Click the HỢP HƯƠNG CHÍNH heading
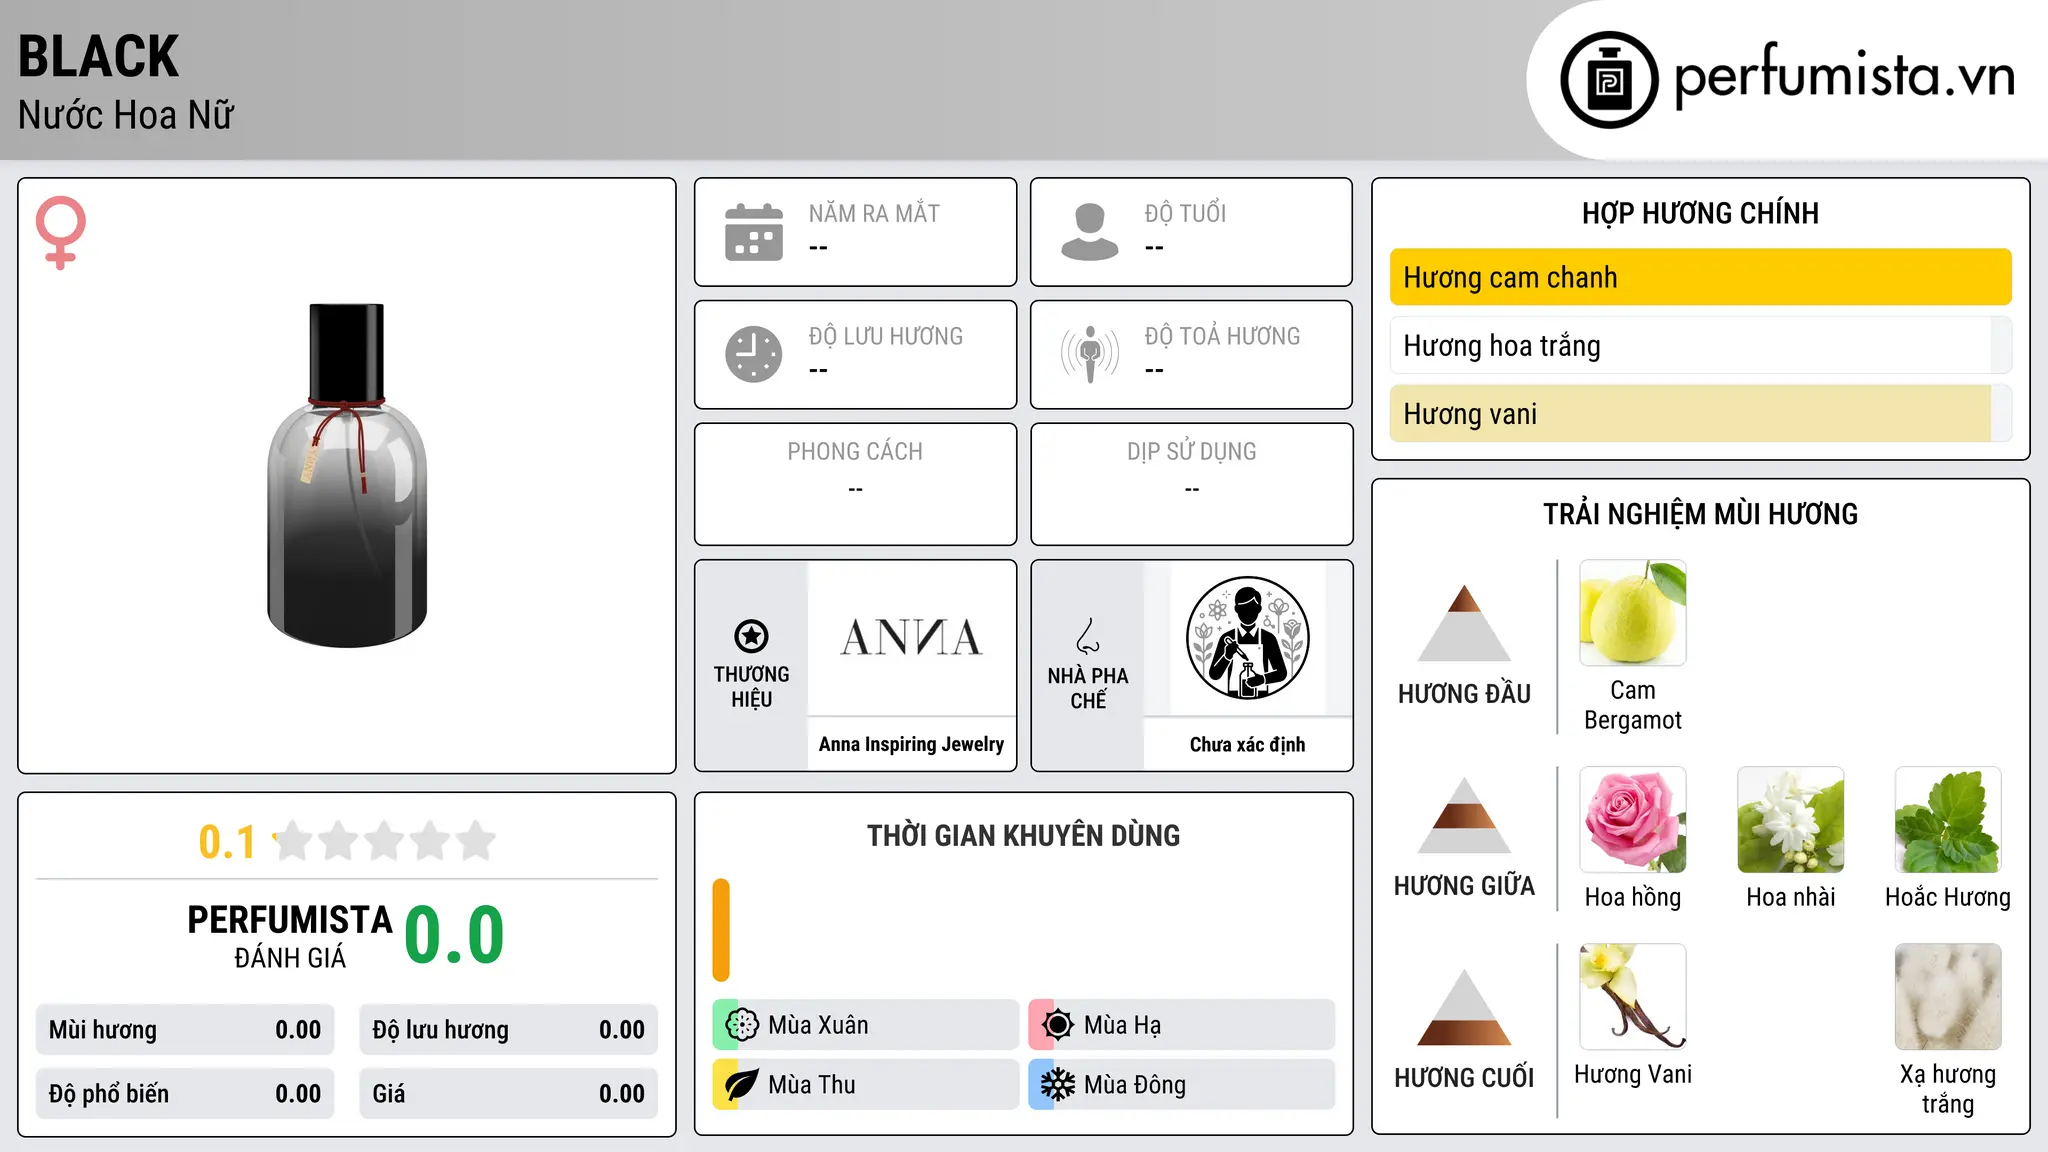Viewport: 2048px width, 1152px height. tap(1700, 213)
